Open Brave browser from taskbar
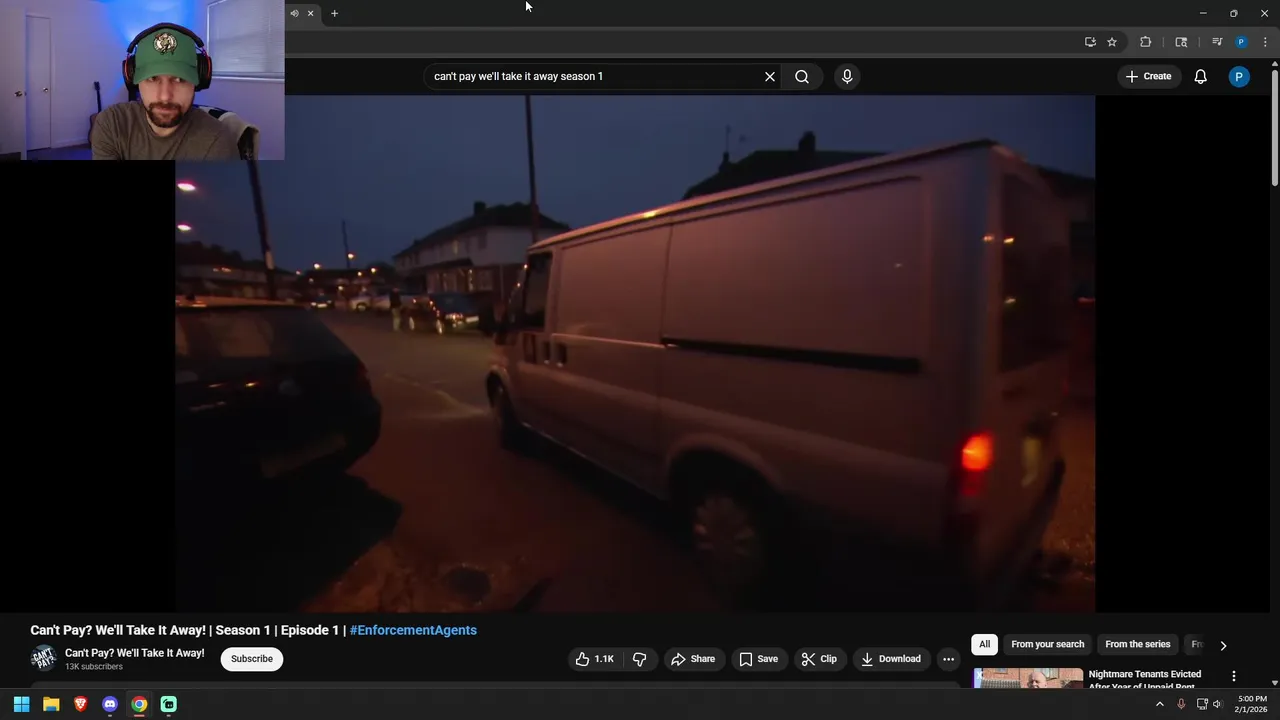 (x=80, y=704)
